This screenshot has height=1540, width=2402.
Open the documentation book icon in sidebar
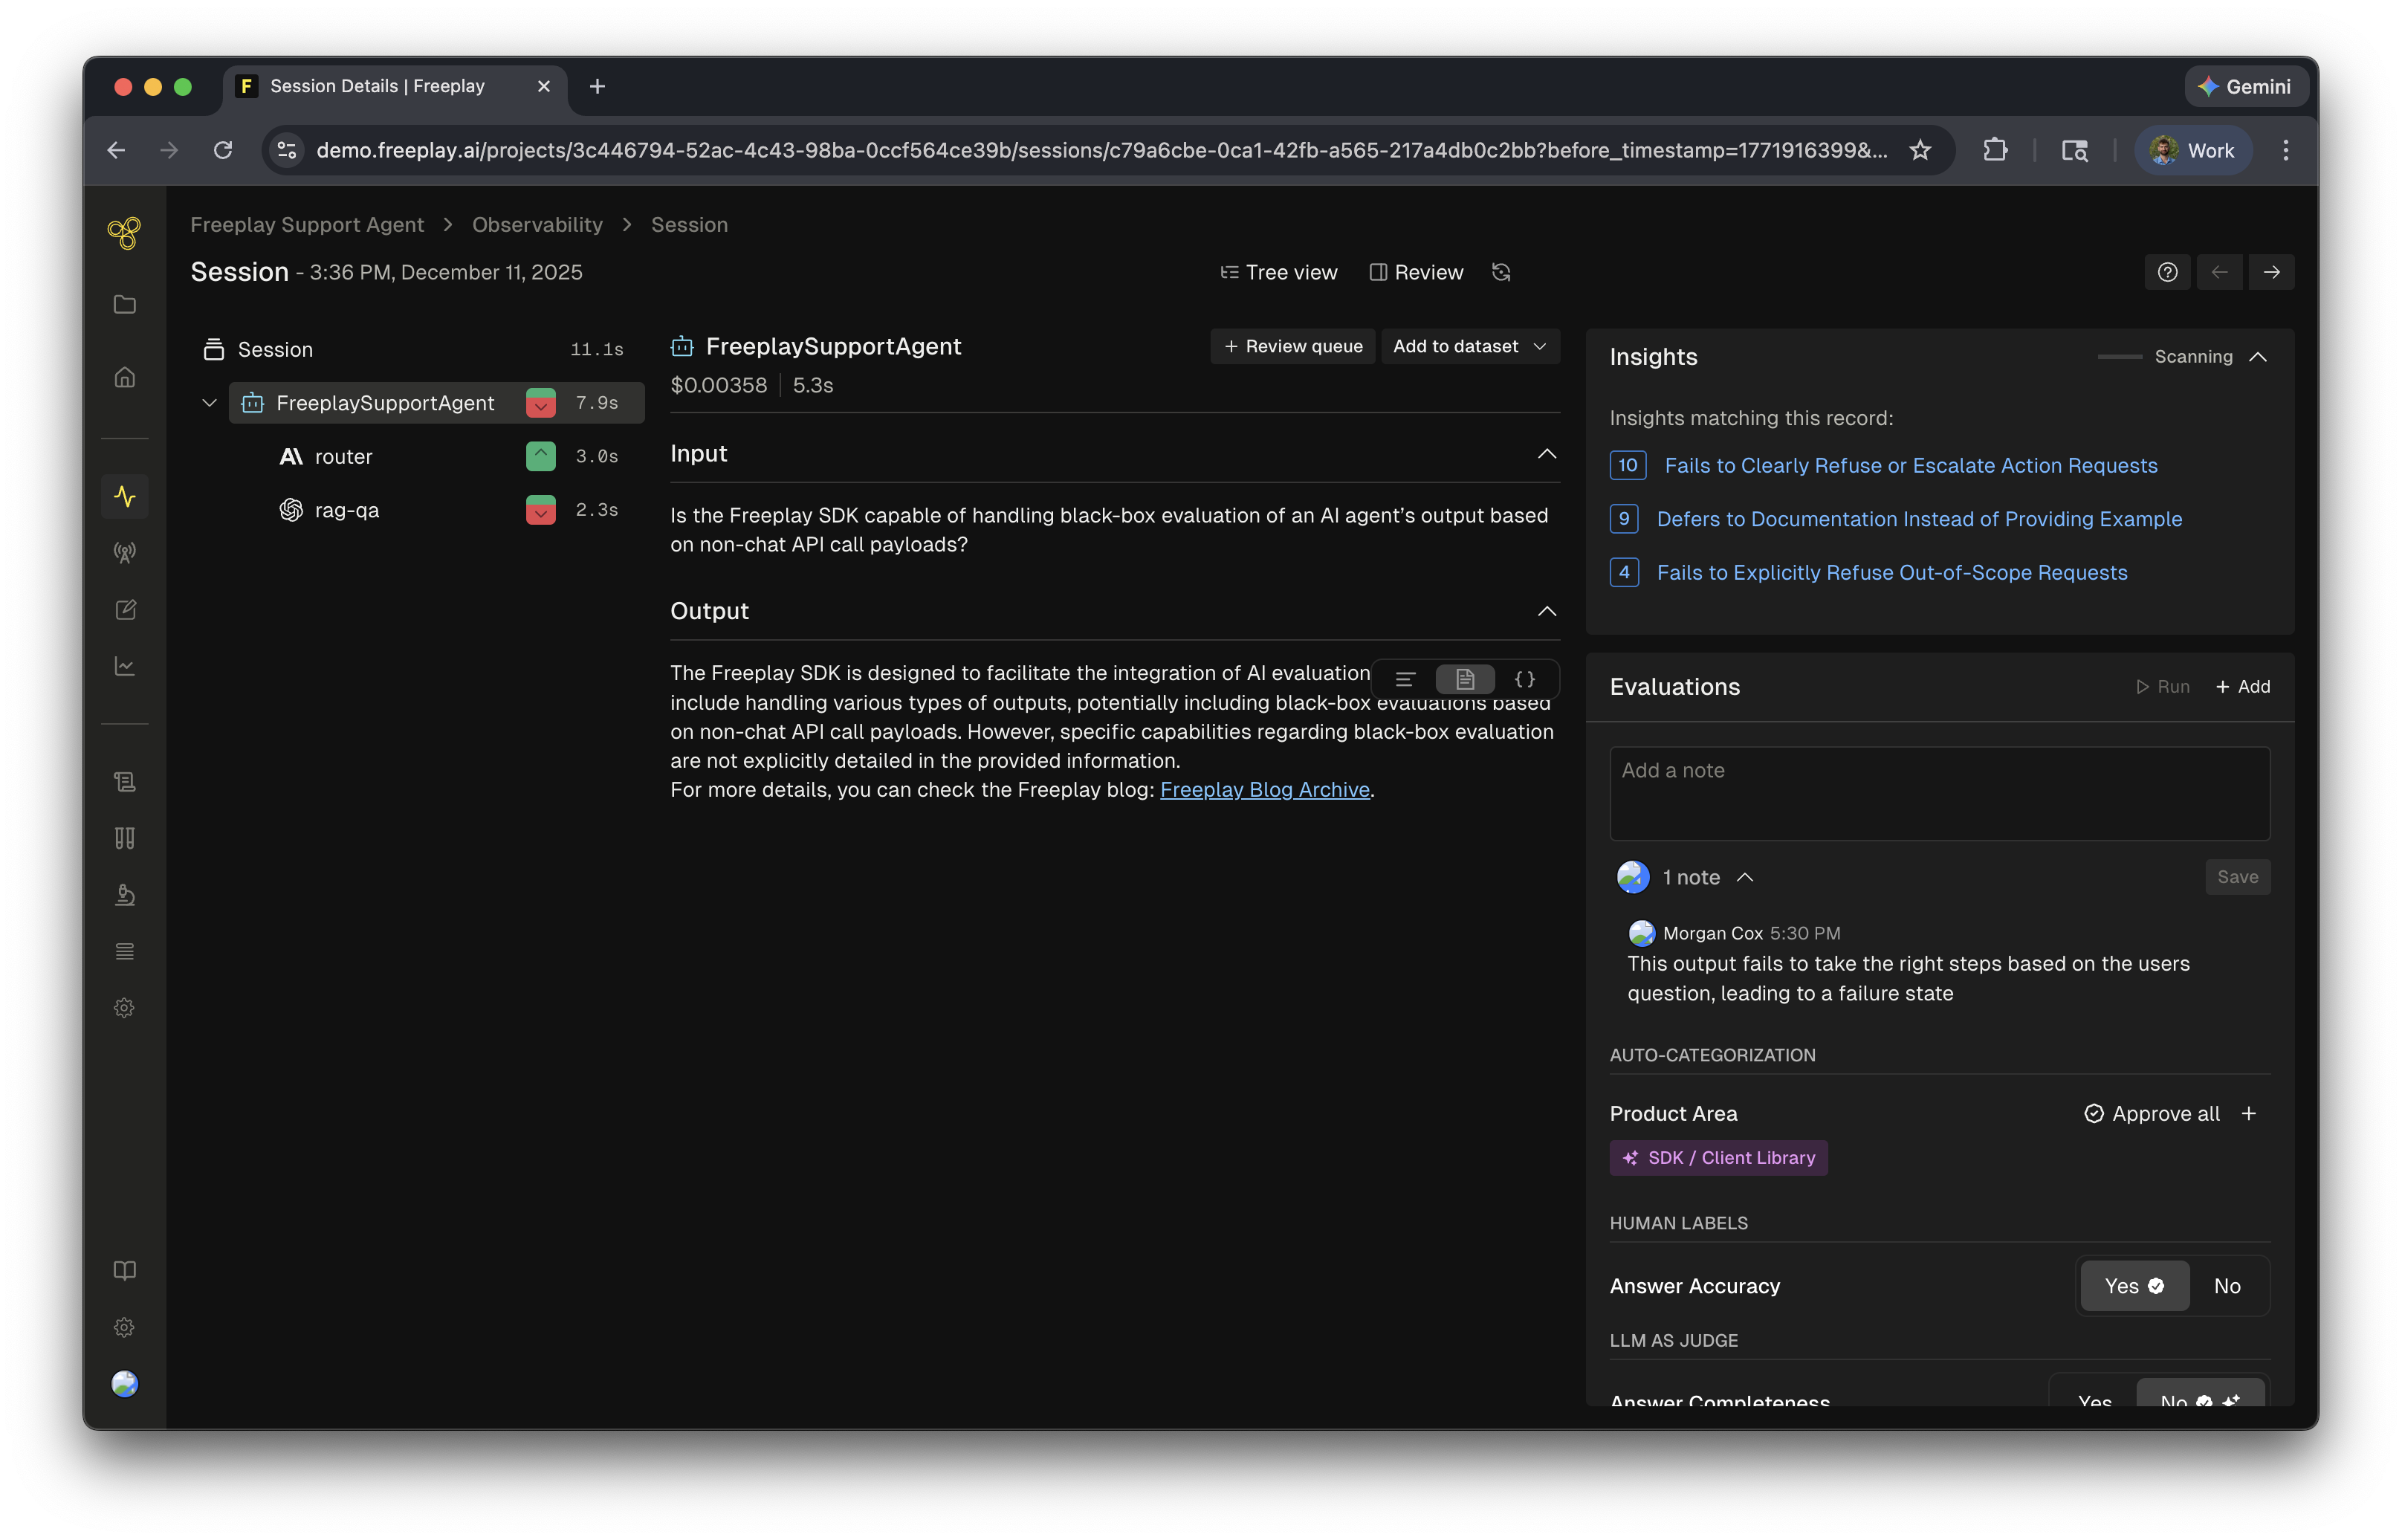coord(125,1270)
